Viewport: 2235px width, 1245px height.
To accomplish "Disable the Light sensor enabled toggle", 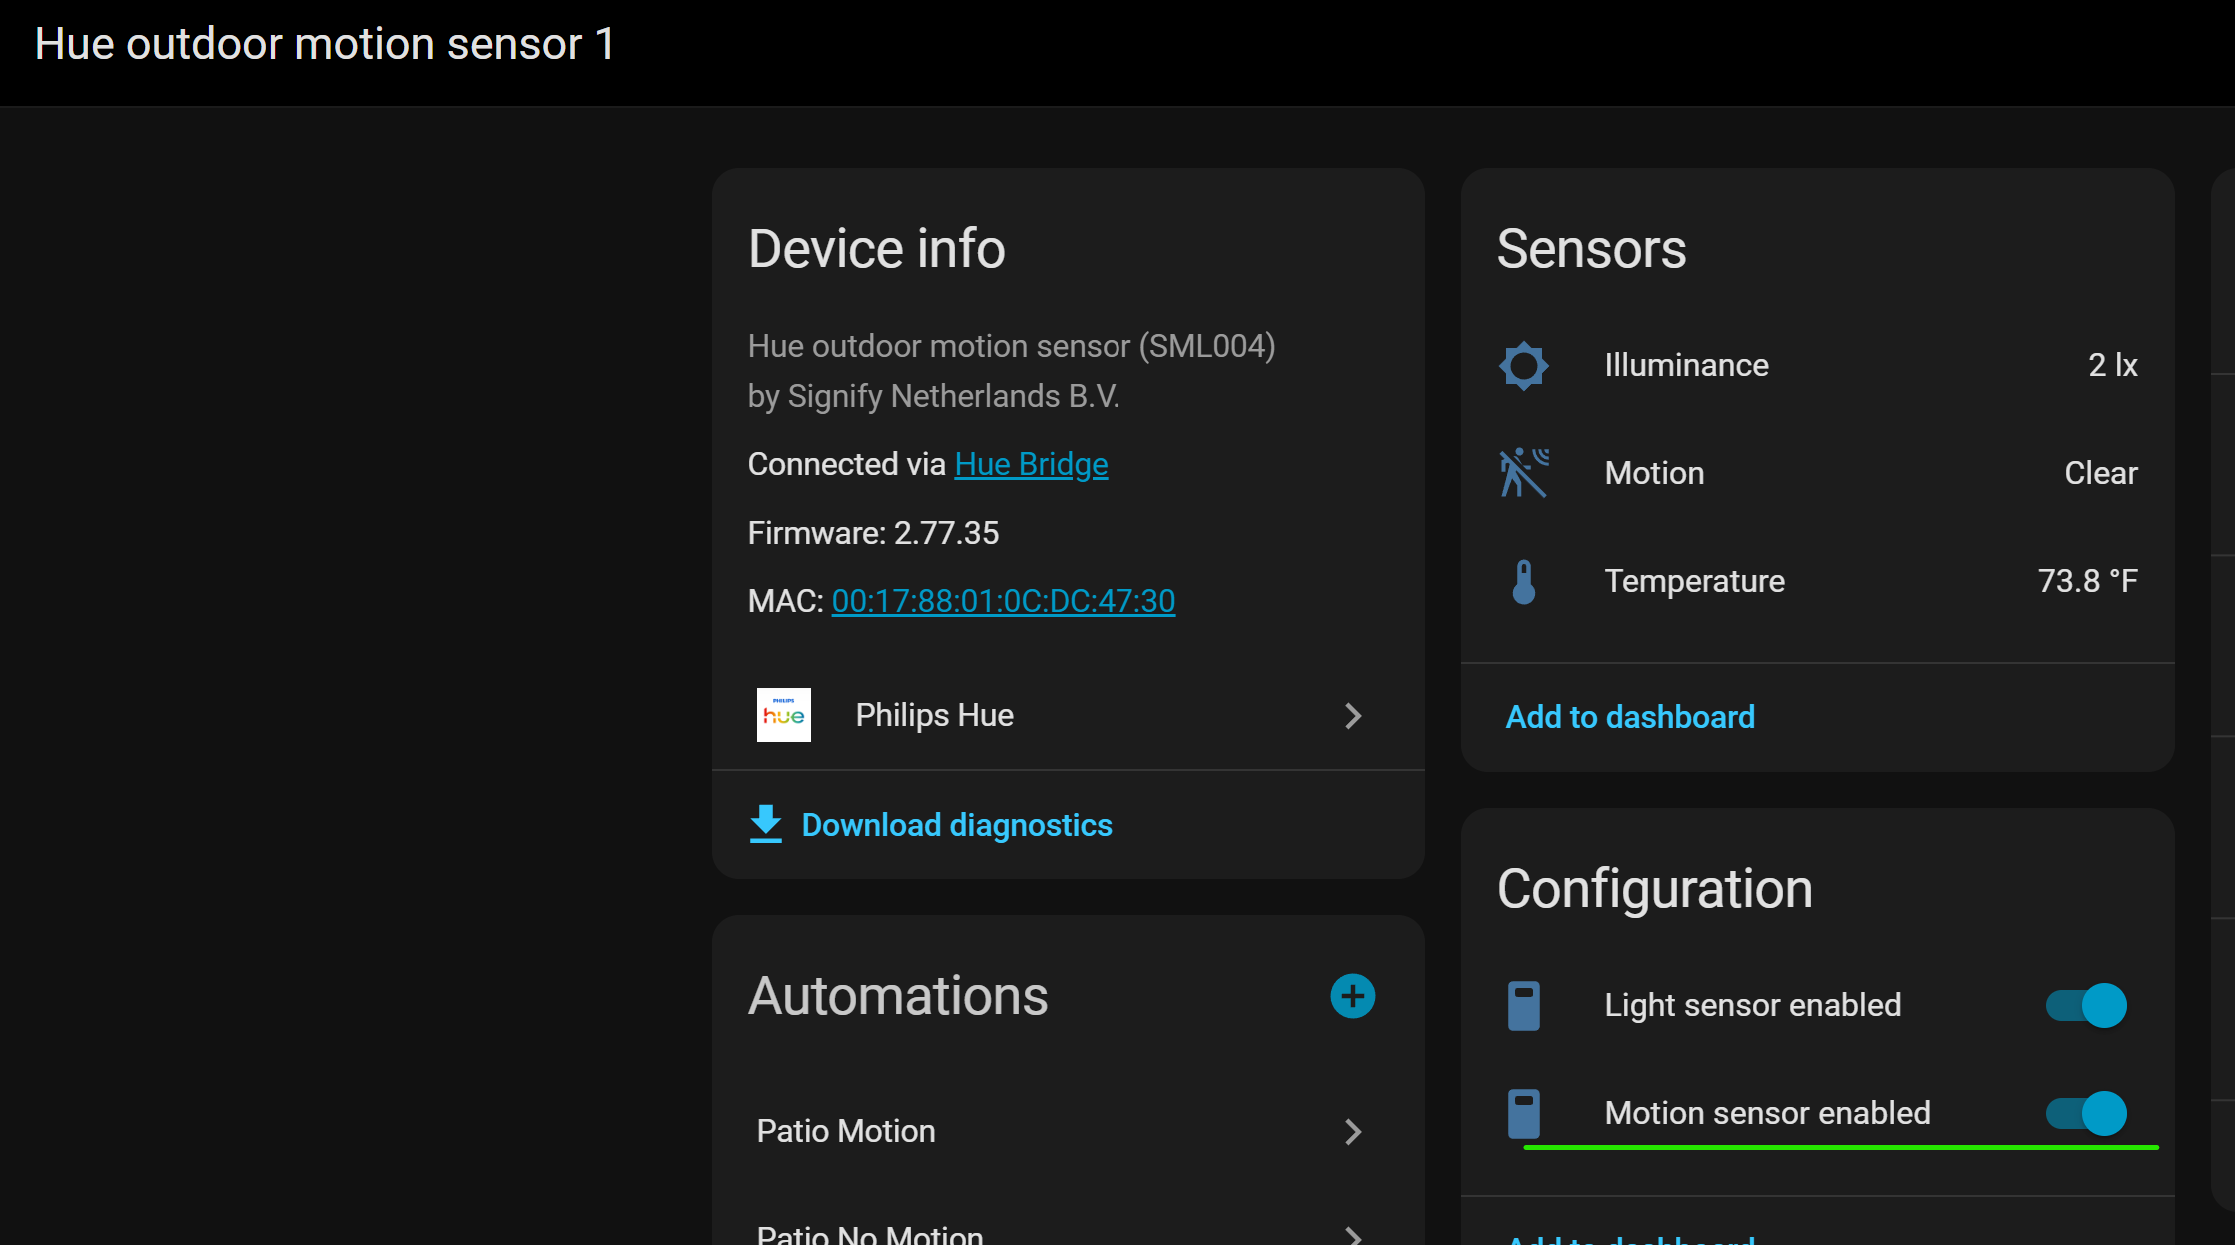I will click(x=2086, y=1005).
